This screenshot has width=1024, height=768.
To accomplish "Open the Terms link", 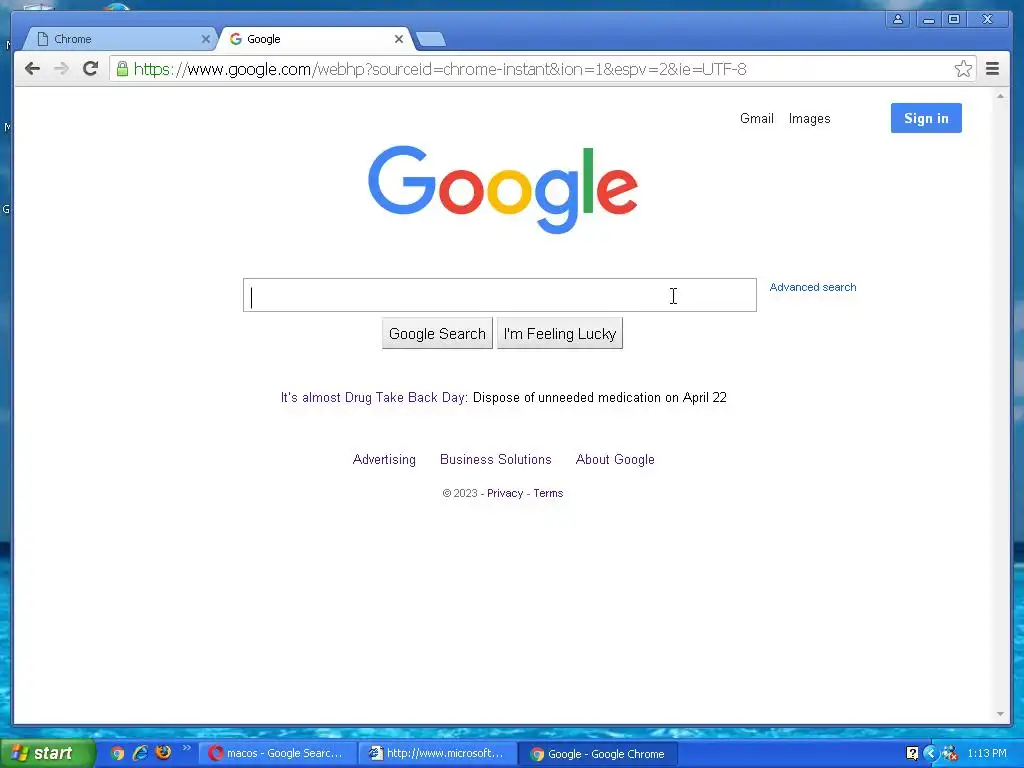I will (x=548, y=493).
